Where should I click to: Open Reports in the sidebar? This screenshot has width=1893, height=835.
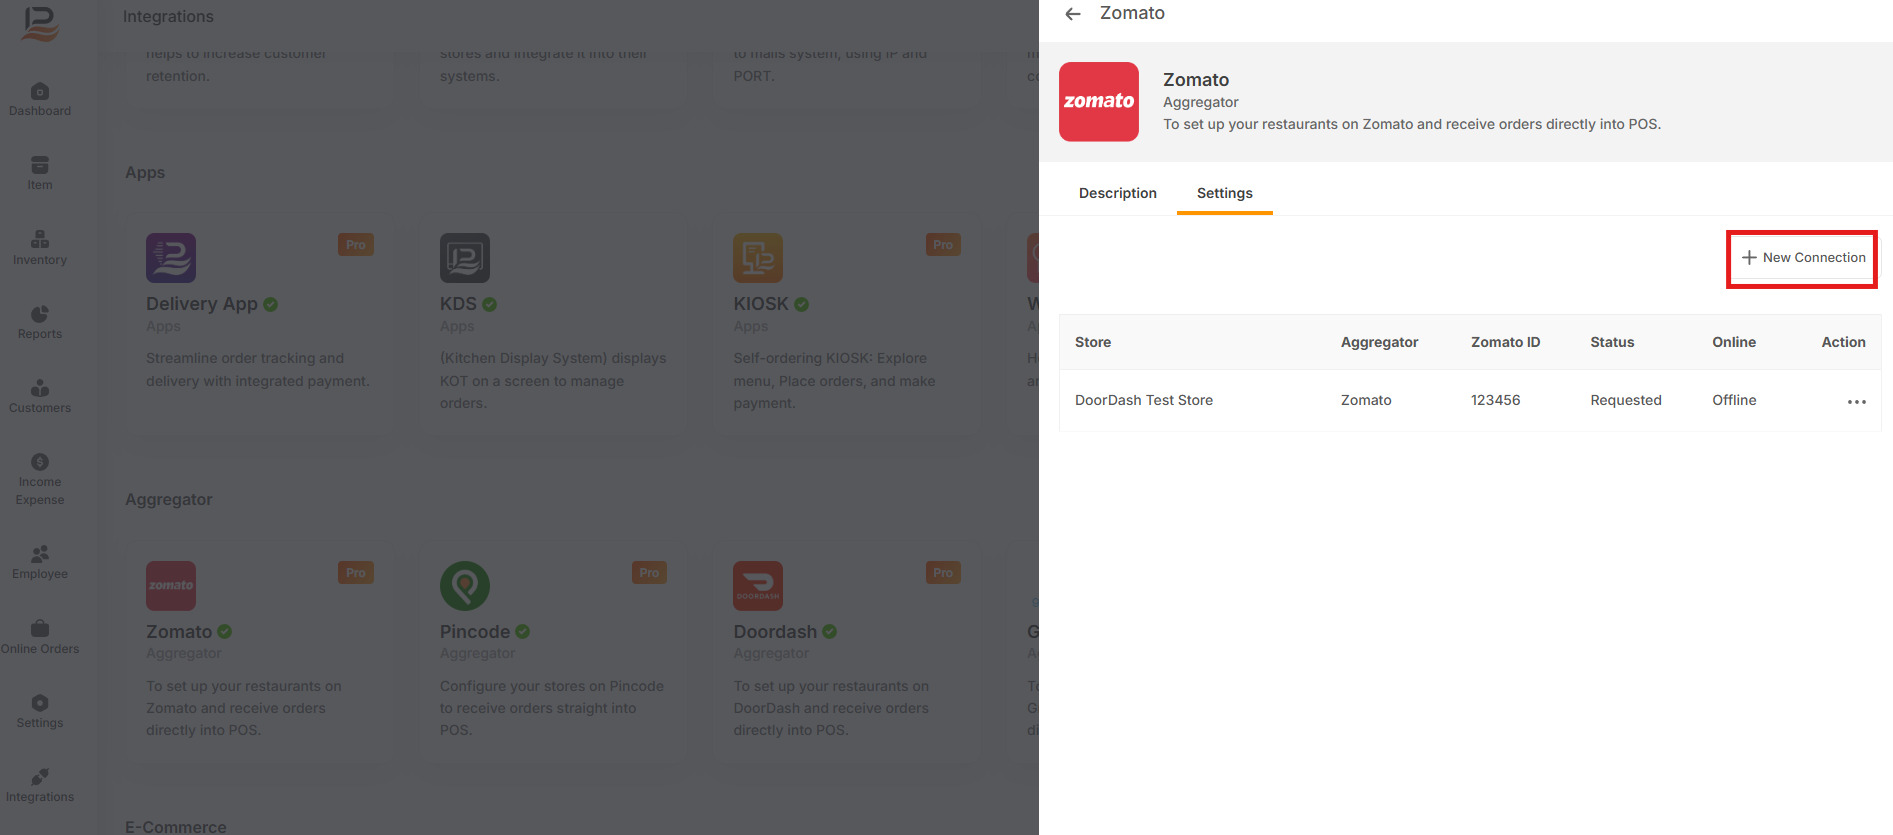pos(40,323)
